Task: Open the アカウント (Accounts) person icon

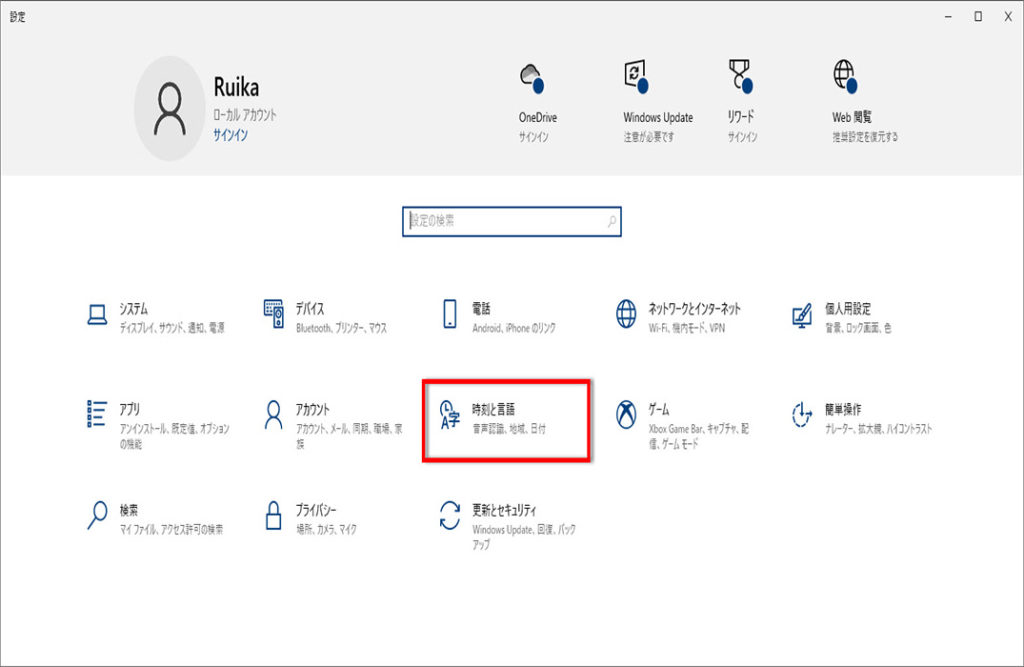Action: click(x=274, y=415)
